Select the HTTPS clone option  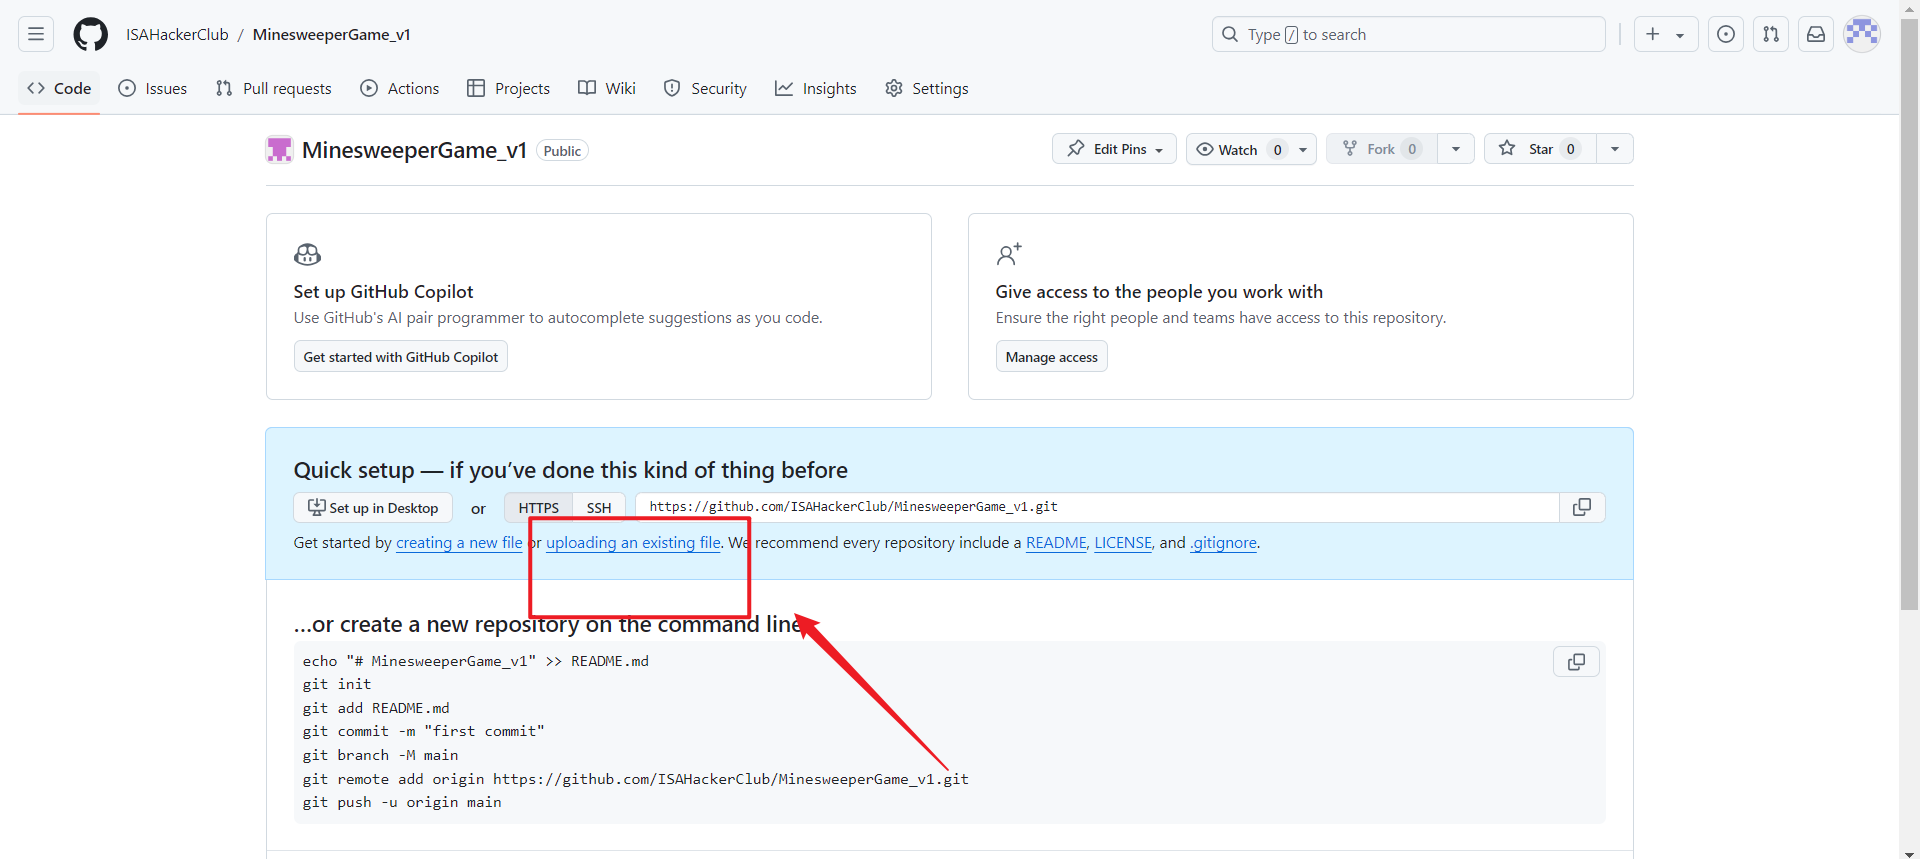(539, 508)
